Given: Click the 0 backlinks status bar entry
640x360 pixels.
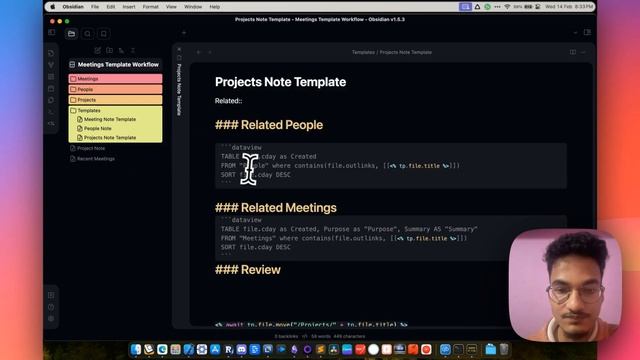Looking at the screenshot, I should (286, 336).
